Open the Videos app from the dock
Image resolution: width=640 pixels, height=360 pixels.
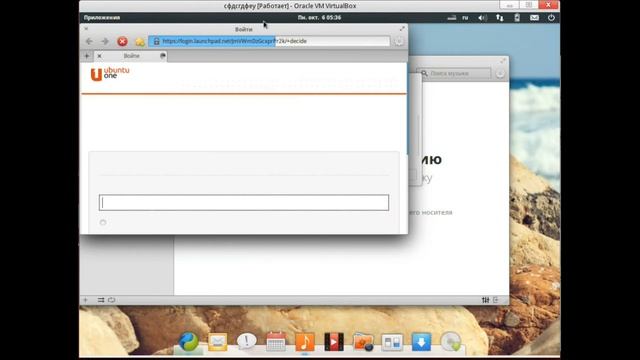[x=334, y=342]
